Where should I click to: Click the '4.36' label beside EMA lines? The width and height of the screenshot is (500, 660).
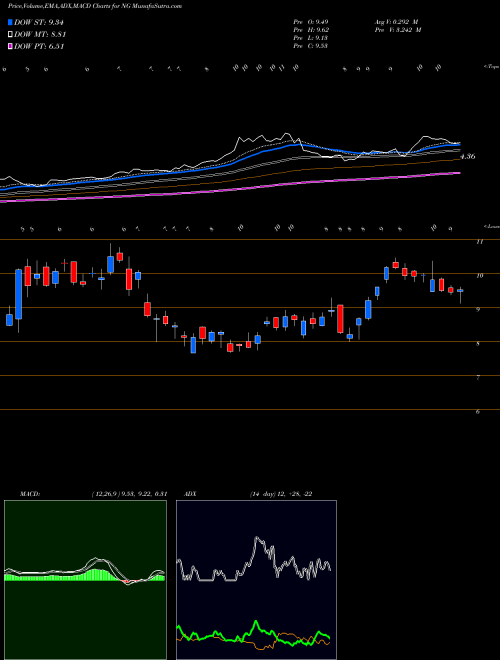point(468,156)
